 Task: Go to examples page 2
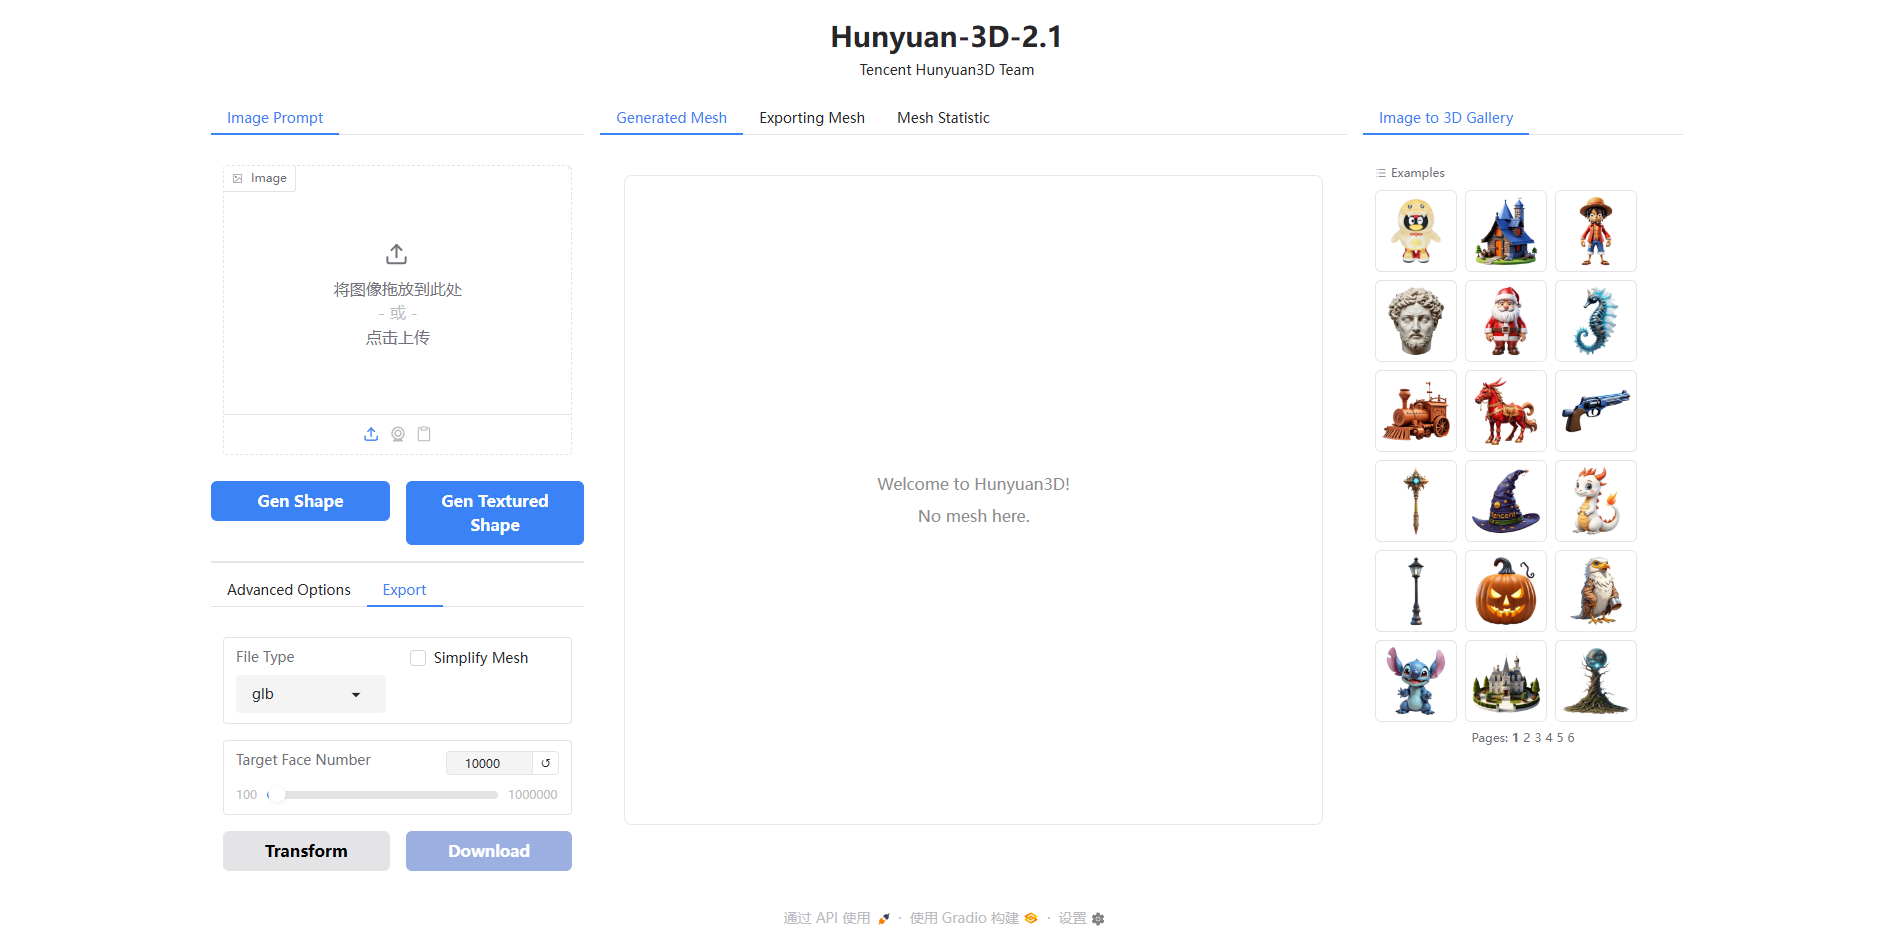pyautogui.click(x=1527, y=738)
